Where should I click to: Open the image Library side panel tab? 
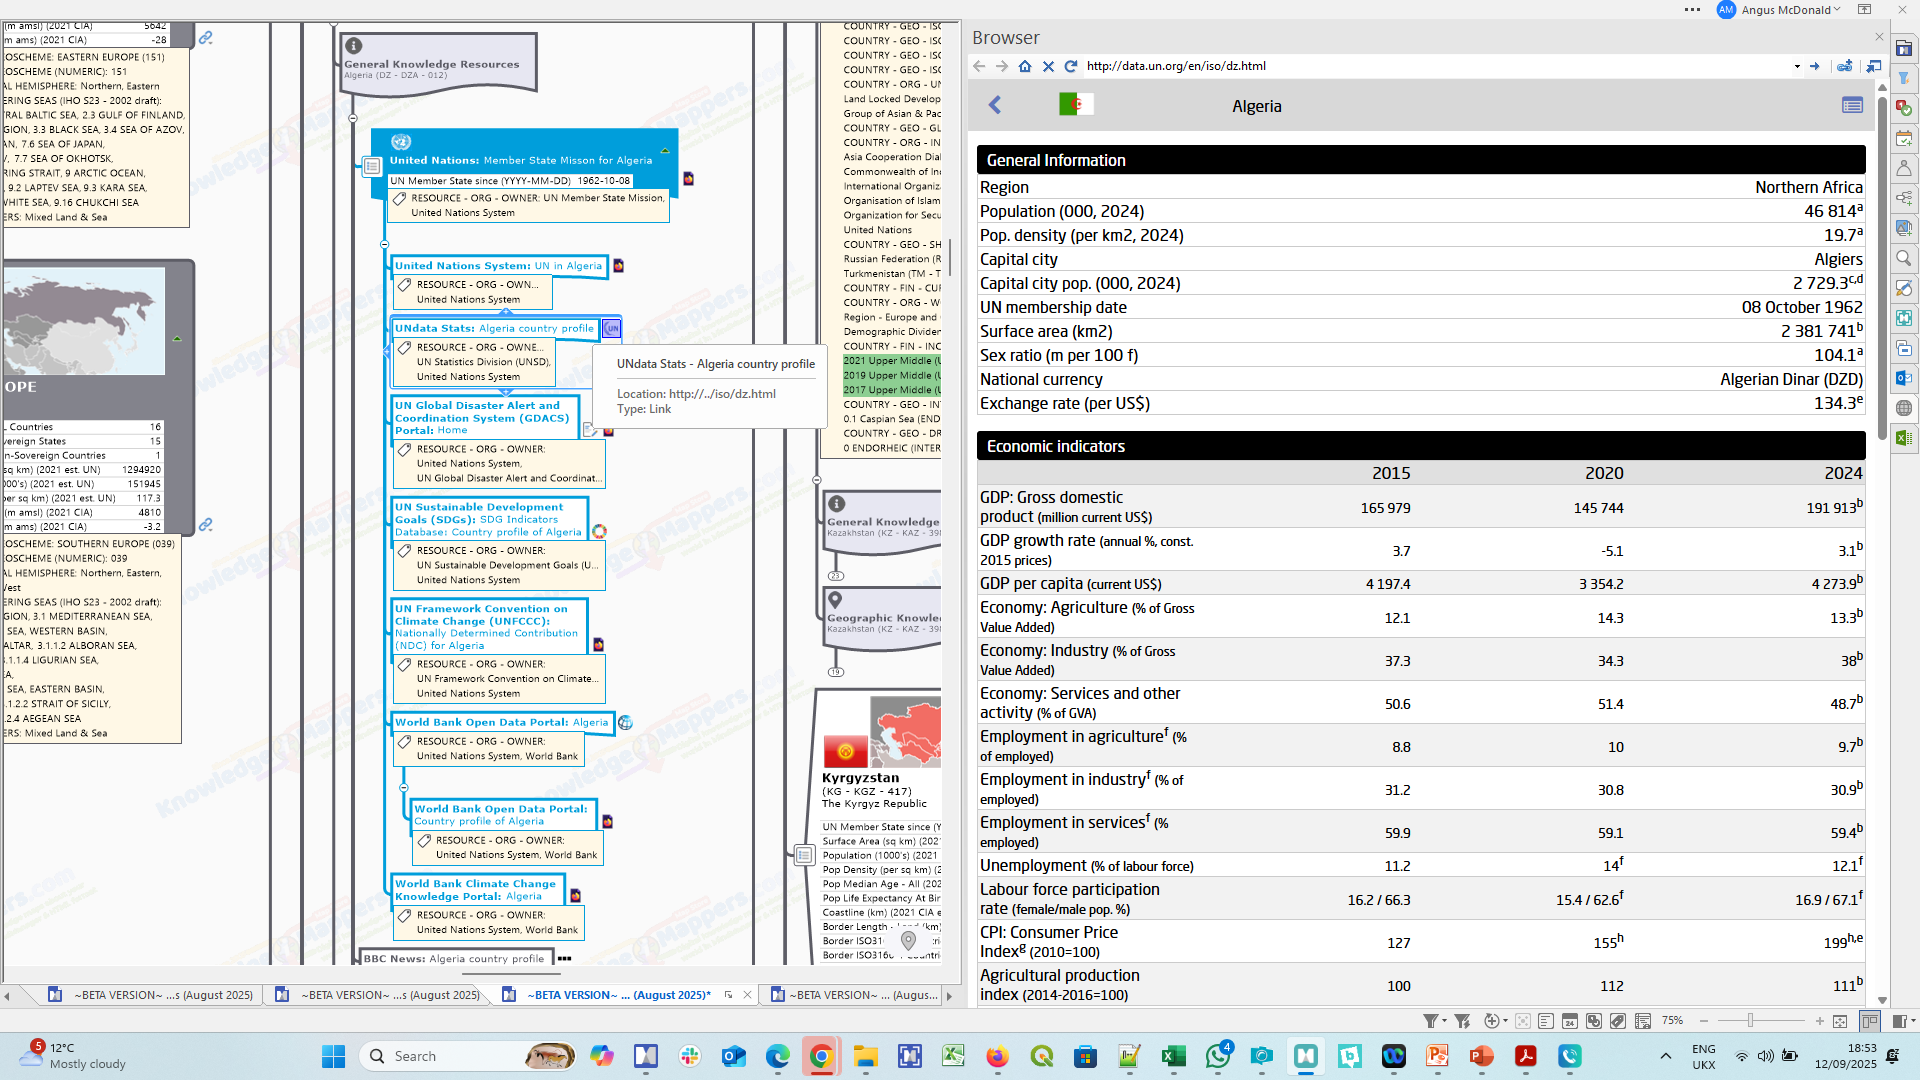click(x=1904, y=228)
